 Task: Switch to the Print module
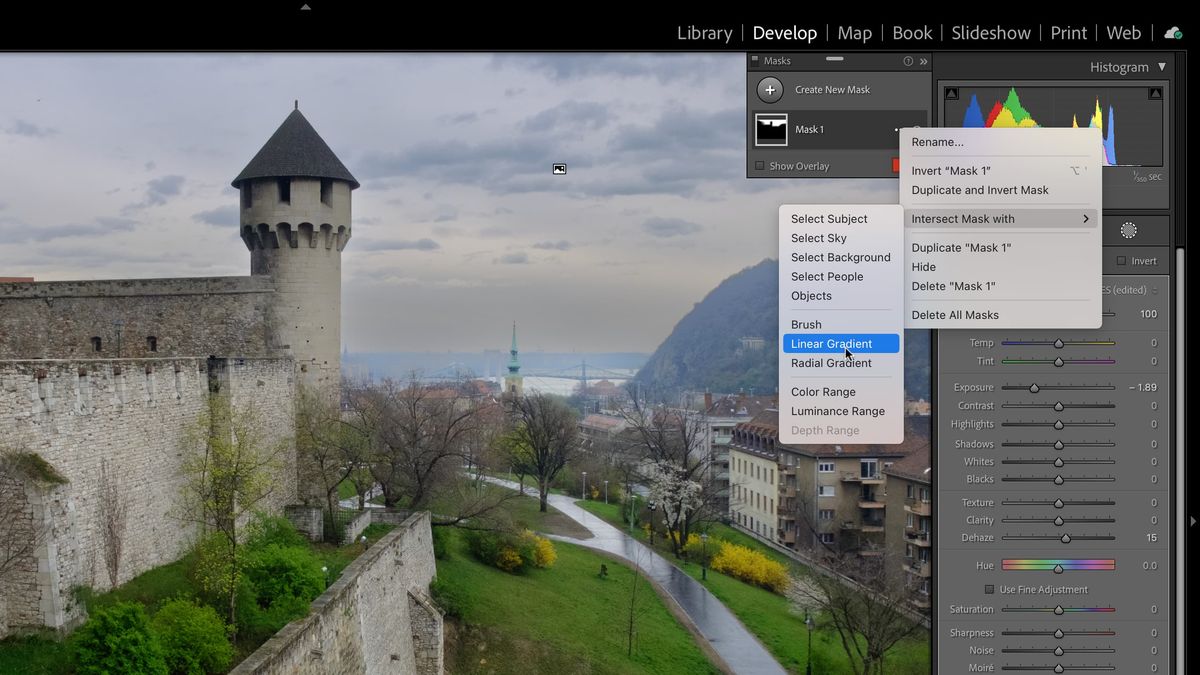click(x=1068, y=32)
